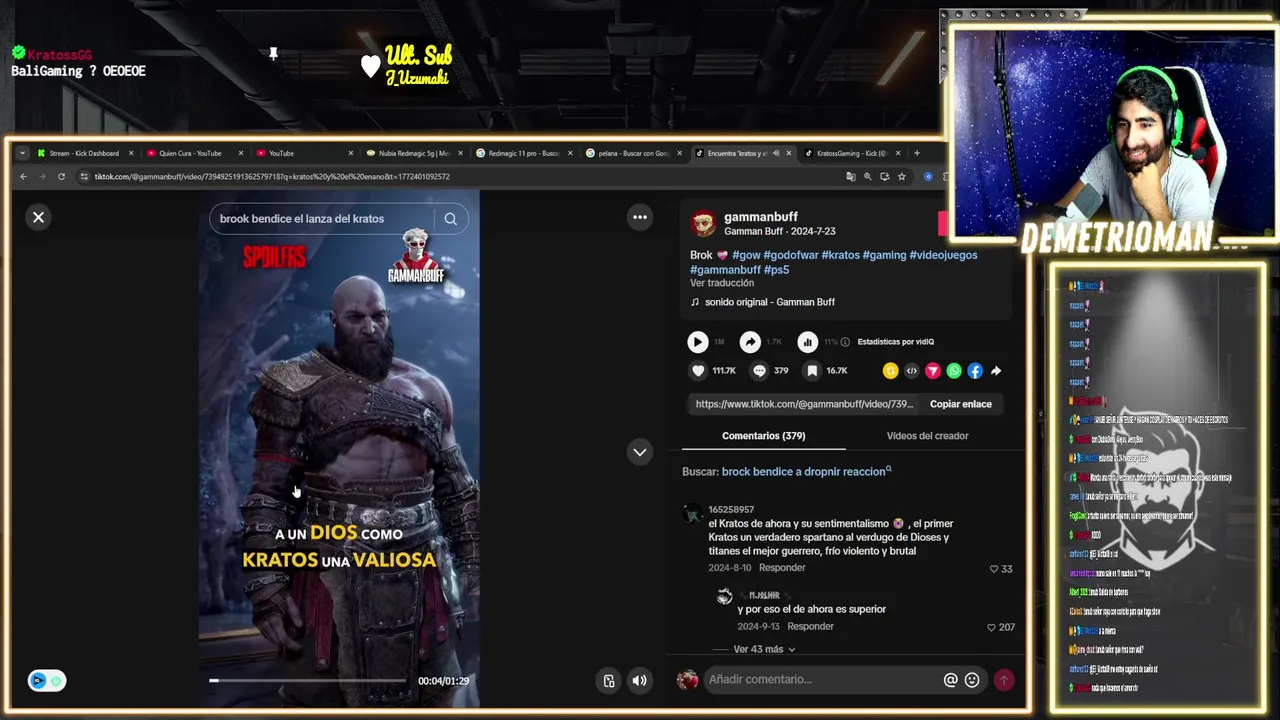Switch to pelana - Buscar con Google tab
This screenshot has width=1280, height=720.
pos(634,153)
